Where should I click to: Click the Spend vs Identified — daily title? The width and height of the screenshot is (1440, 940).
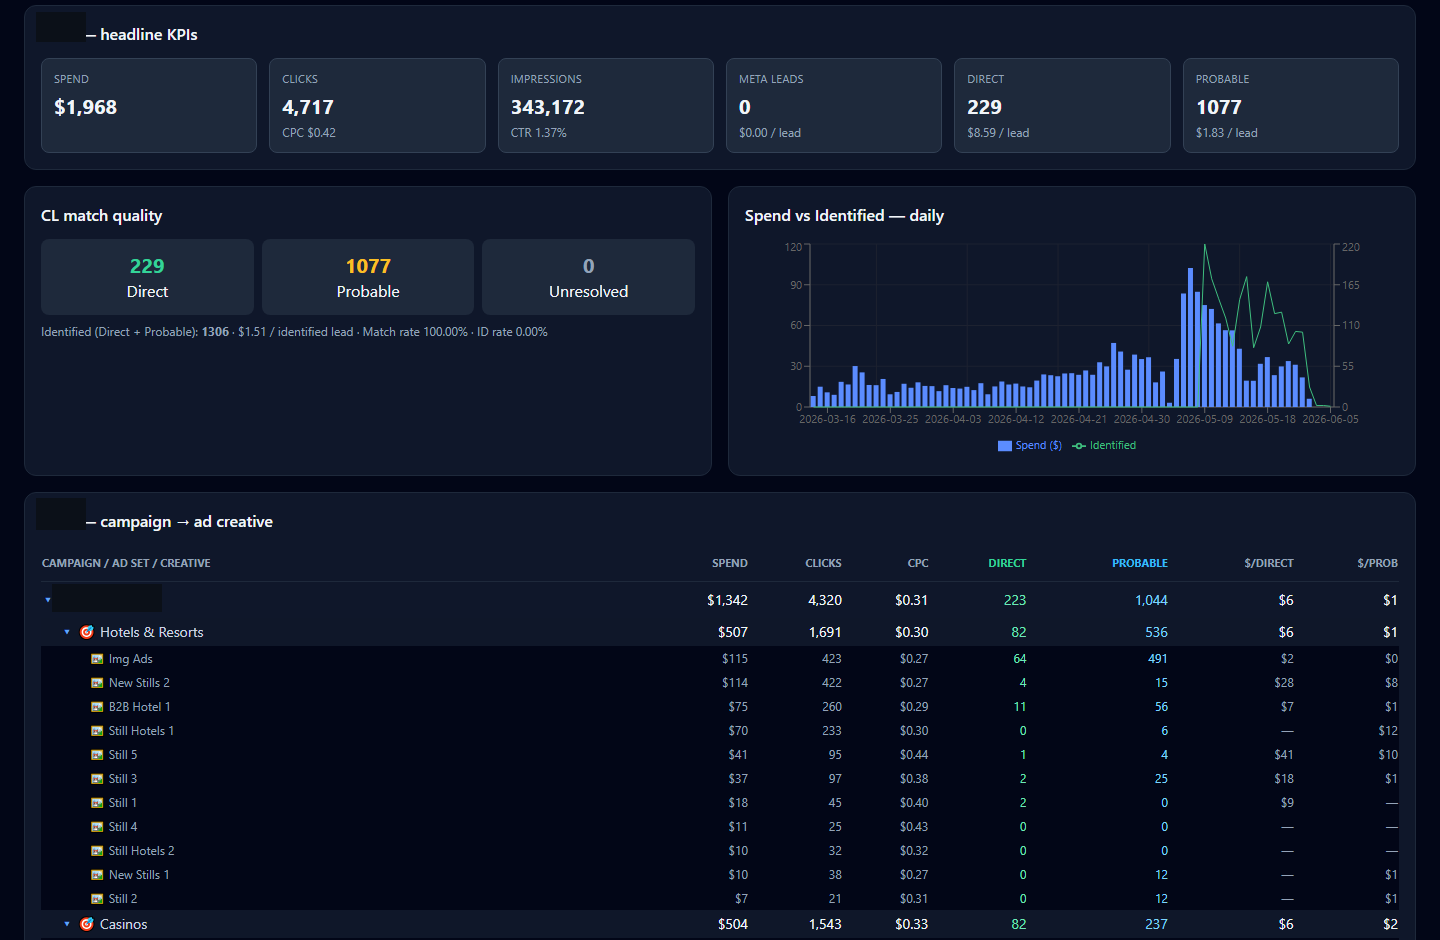[844, 216]
